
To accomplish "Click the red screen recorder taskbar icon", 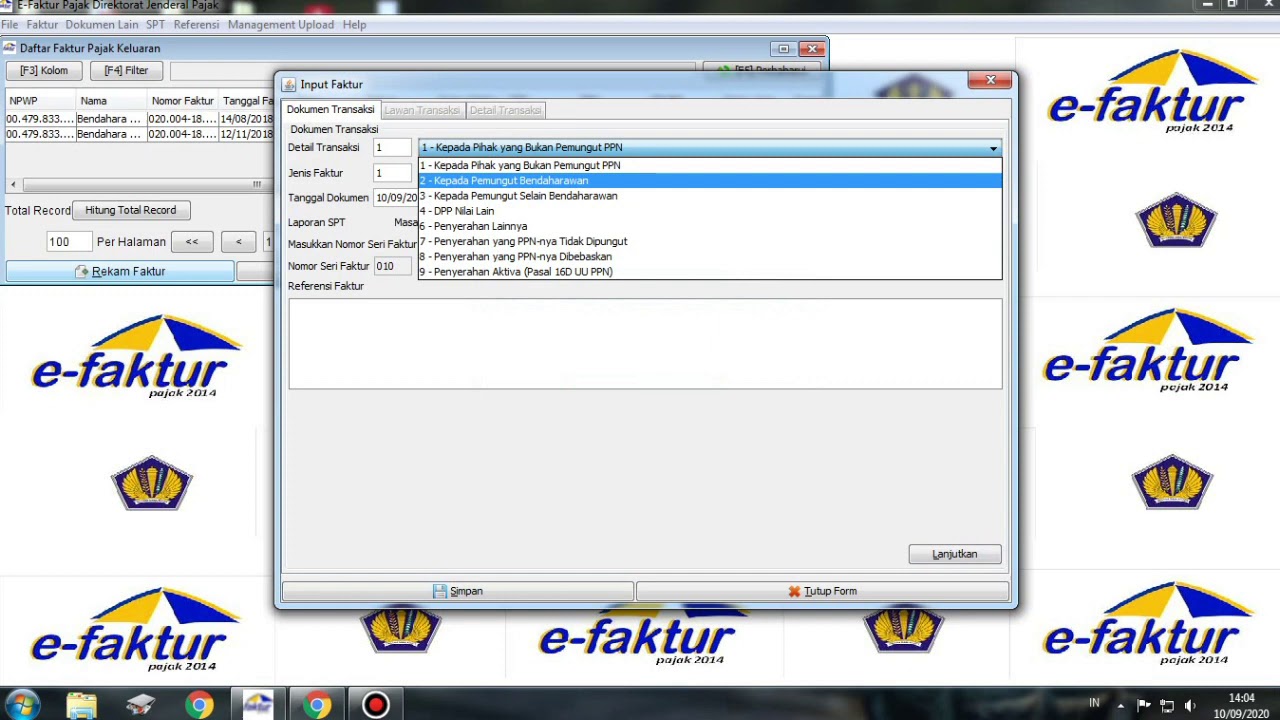I will click(x=376, y=705).
